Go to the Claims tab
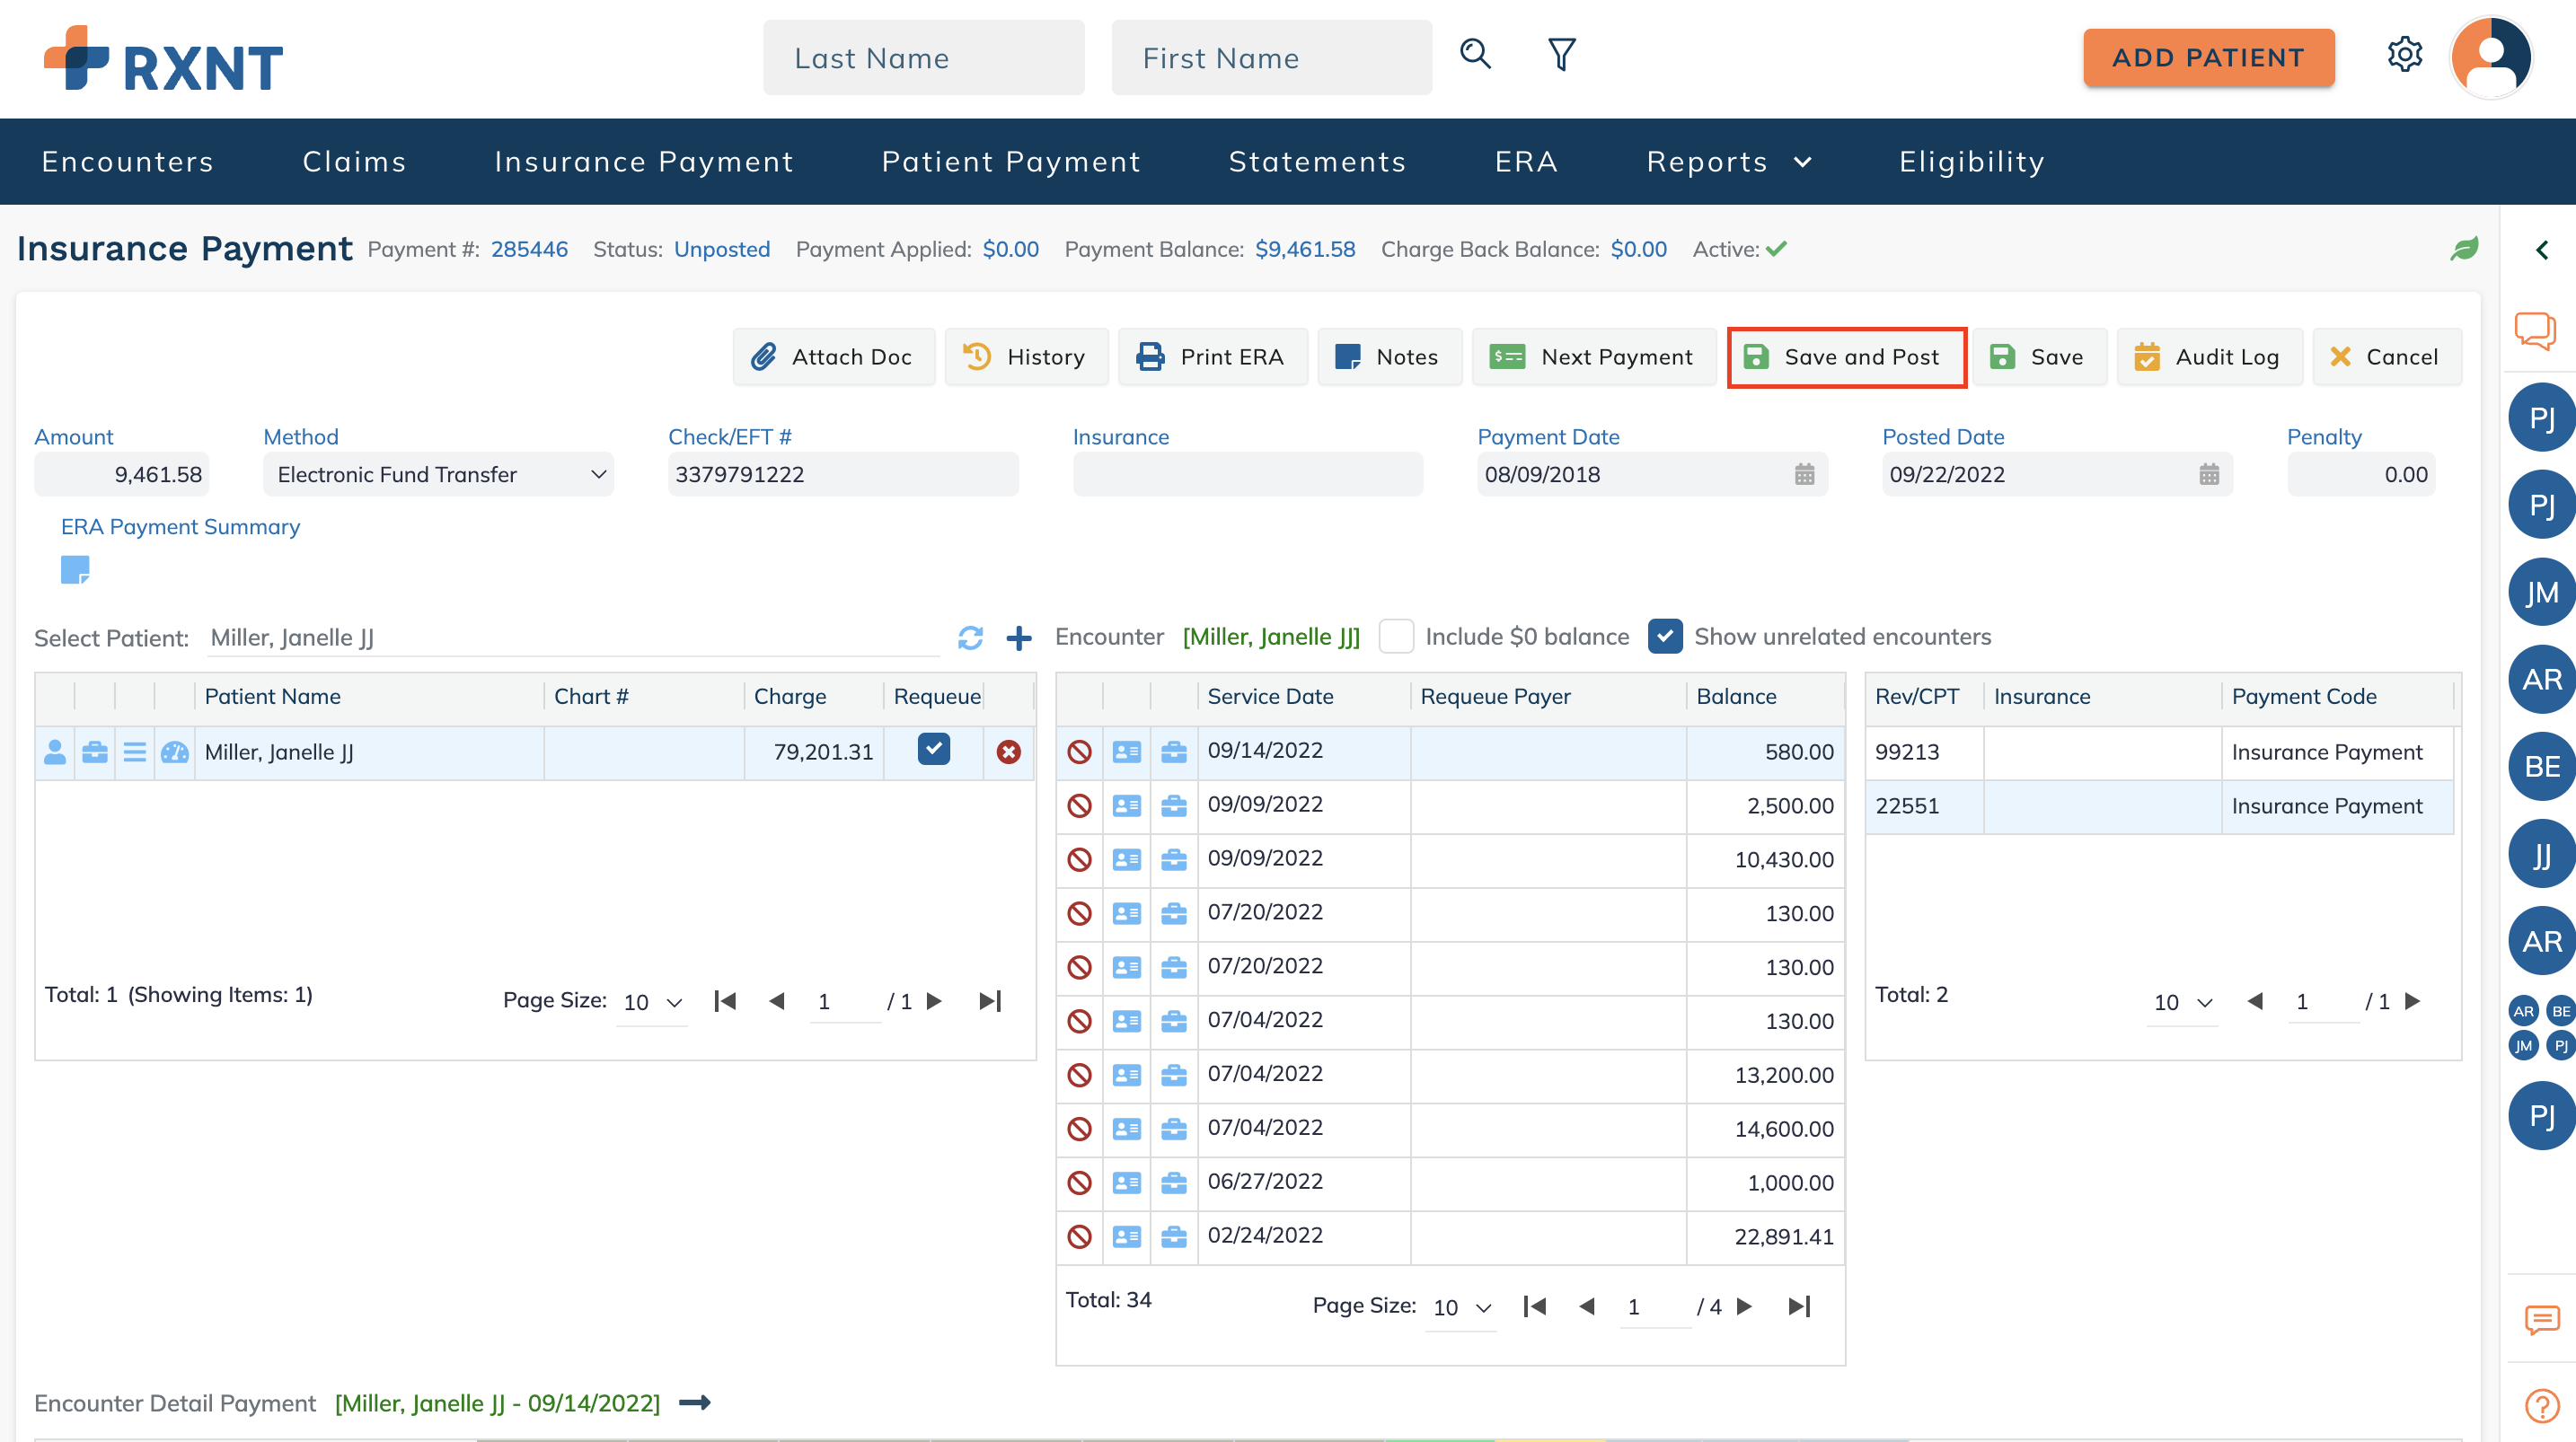 click(354, 161)
